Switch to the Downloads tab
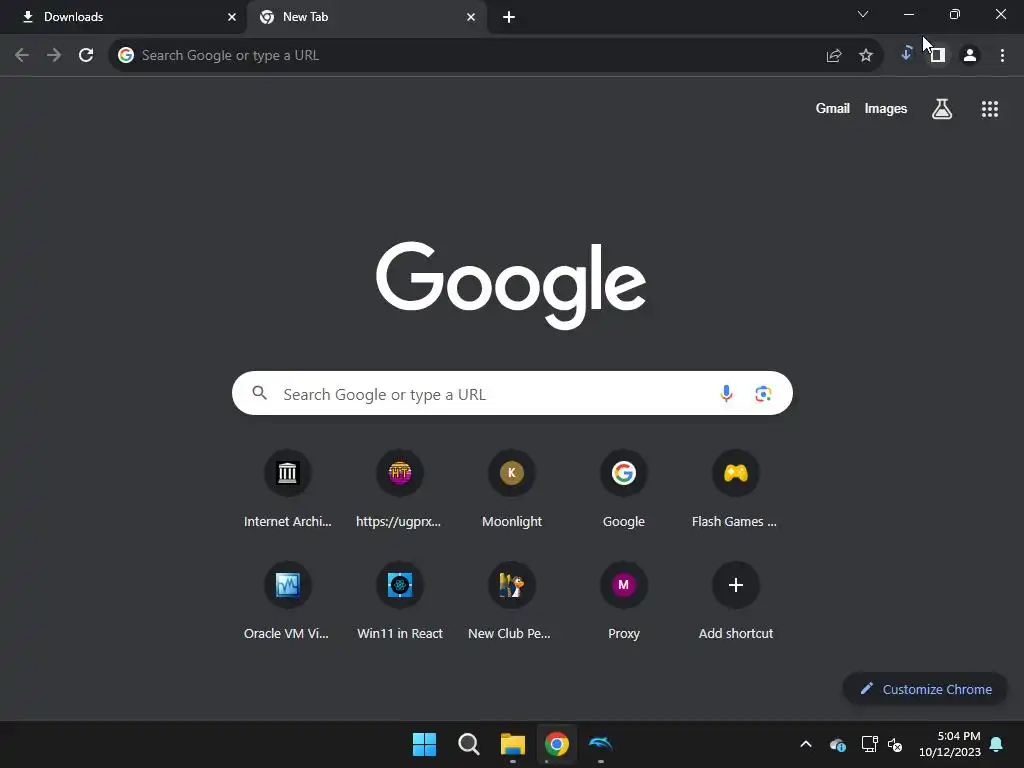The image size is (1024, 768). 123,17
